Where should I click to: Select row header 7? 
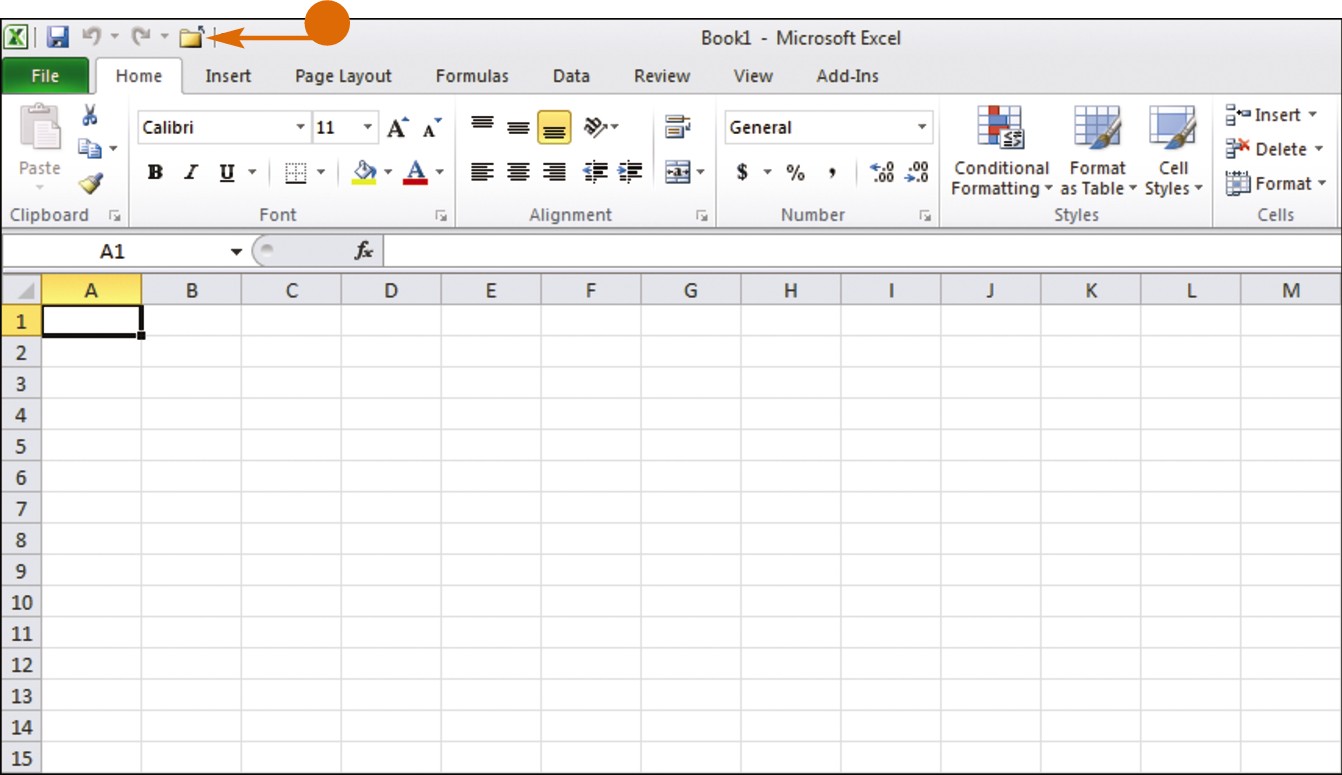coord(21,509)
